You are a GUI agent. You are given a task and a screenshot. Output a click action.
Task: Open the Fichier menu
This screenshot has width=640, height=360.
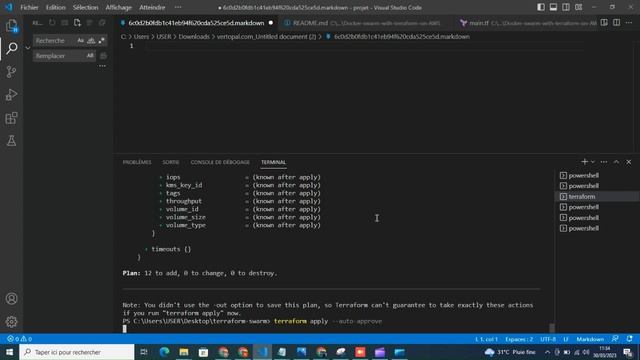tap(29, 7)
